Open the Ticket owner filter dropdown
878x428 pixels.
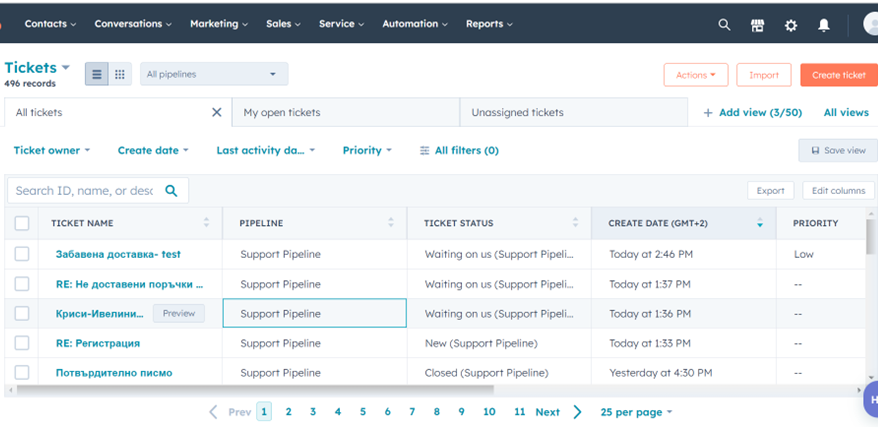pyautogui.click(x=52, y=151)
